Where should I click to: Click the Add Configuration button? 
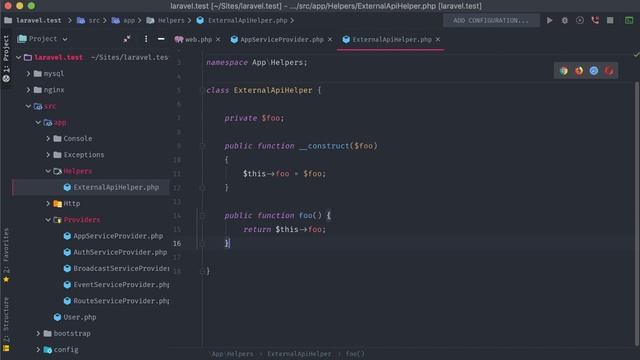[491, 20]
